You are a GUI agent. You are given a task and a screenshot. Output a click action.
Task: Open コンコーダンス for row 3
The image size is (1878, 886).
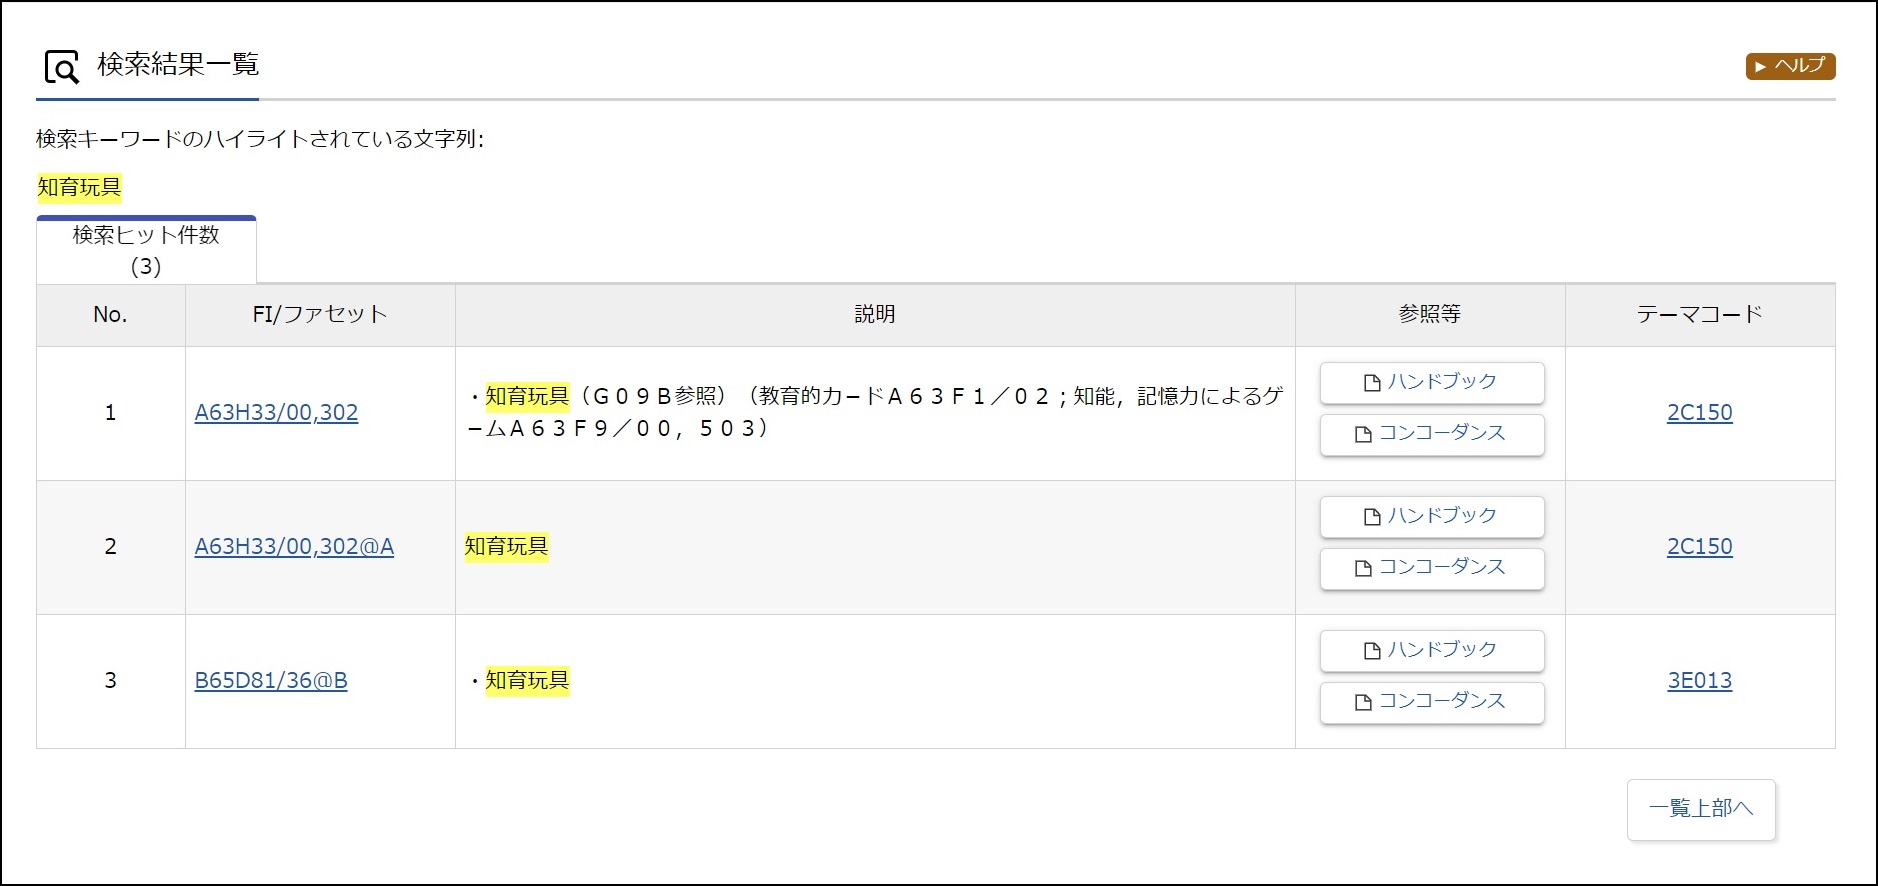click(1431, 702)
